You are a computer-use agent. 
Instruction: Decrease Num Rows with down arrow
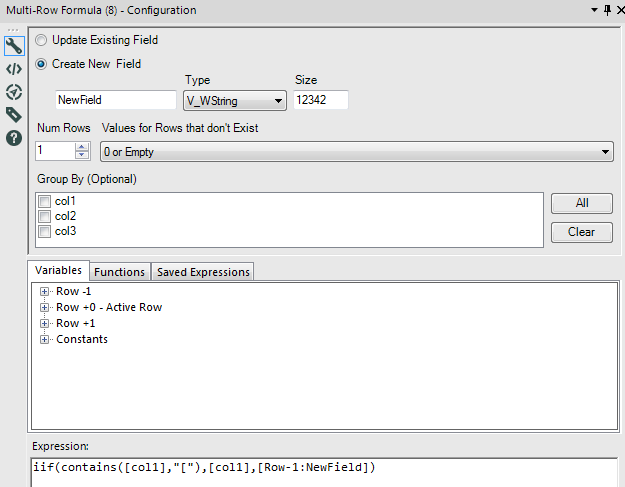[x=82, y=155]
